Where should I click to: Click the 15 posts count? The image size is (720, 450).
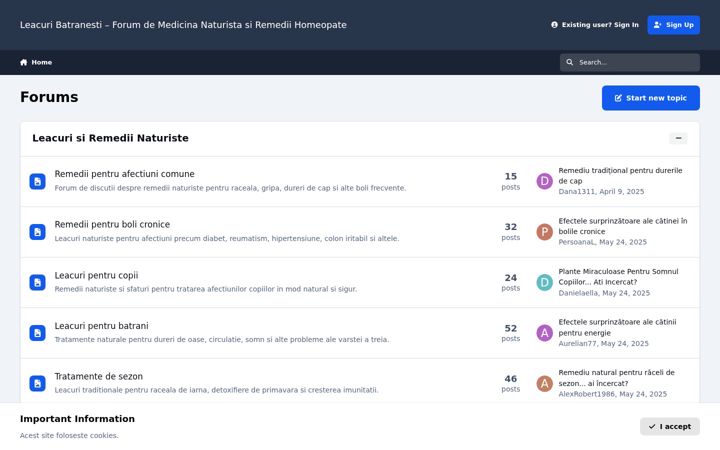pyautogui.click(x=511, y=181)
